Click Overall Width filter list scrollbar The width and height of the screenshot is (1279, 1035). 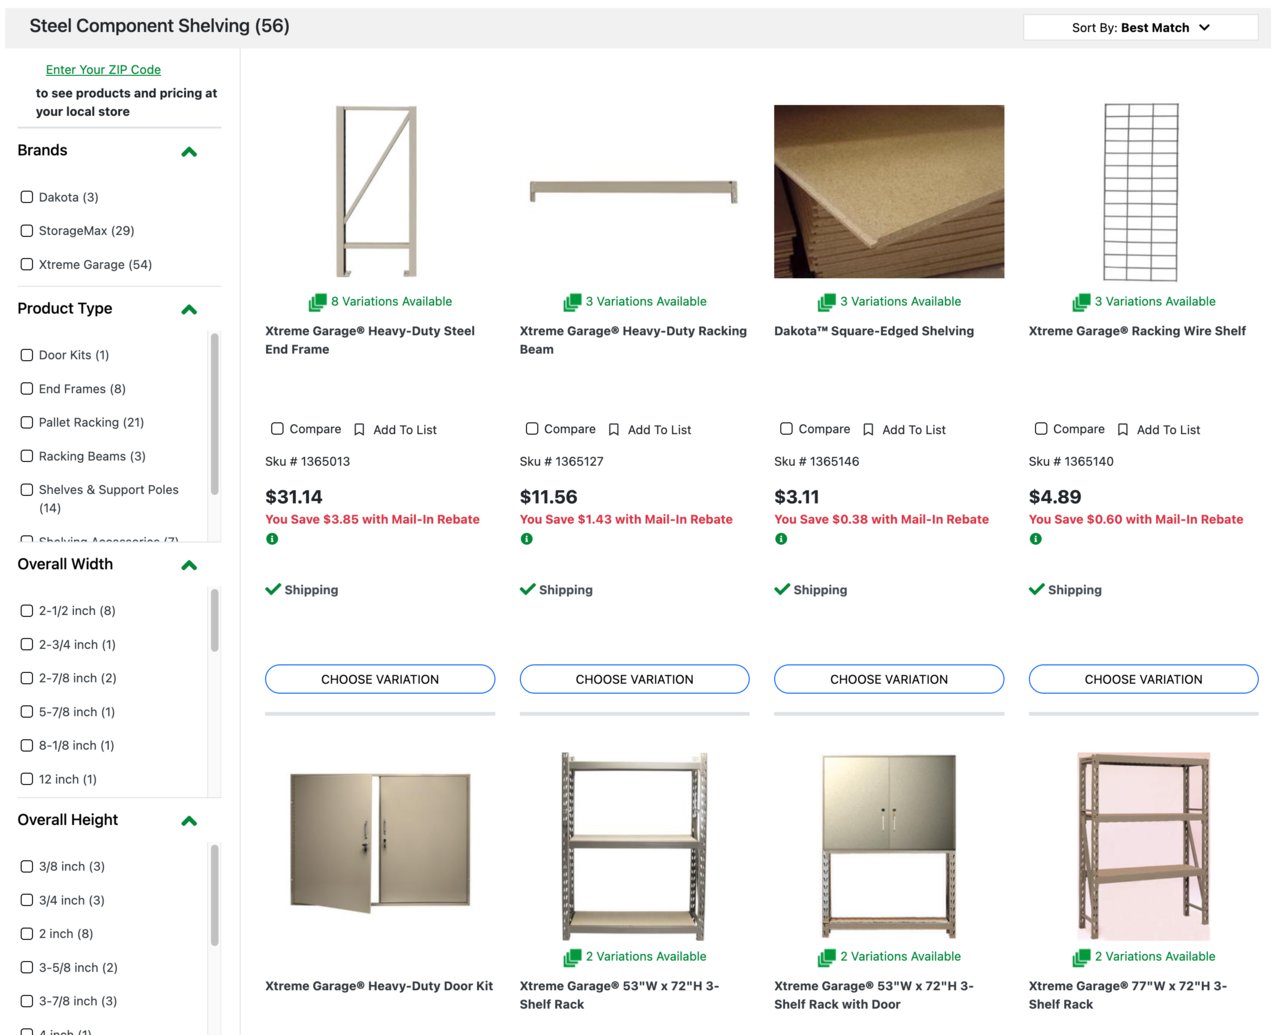[214, 621]
